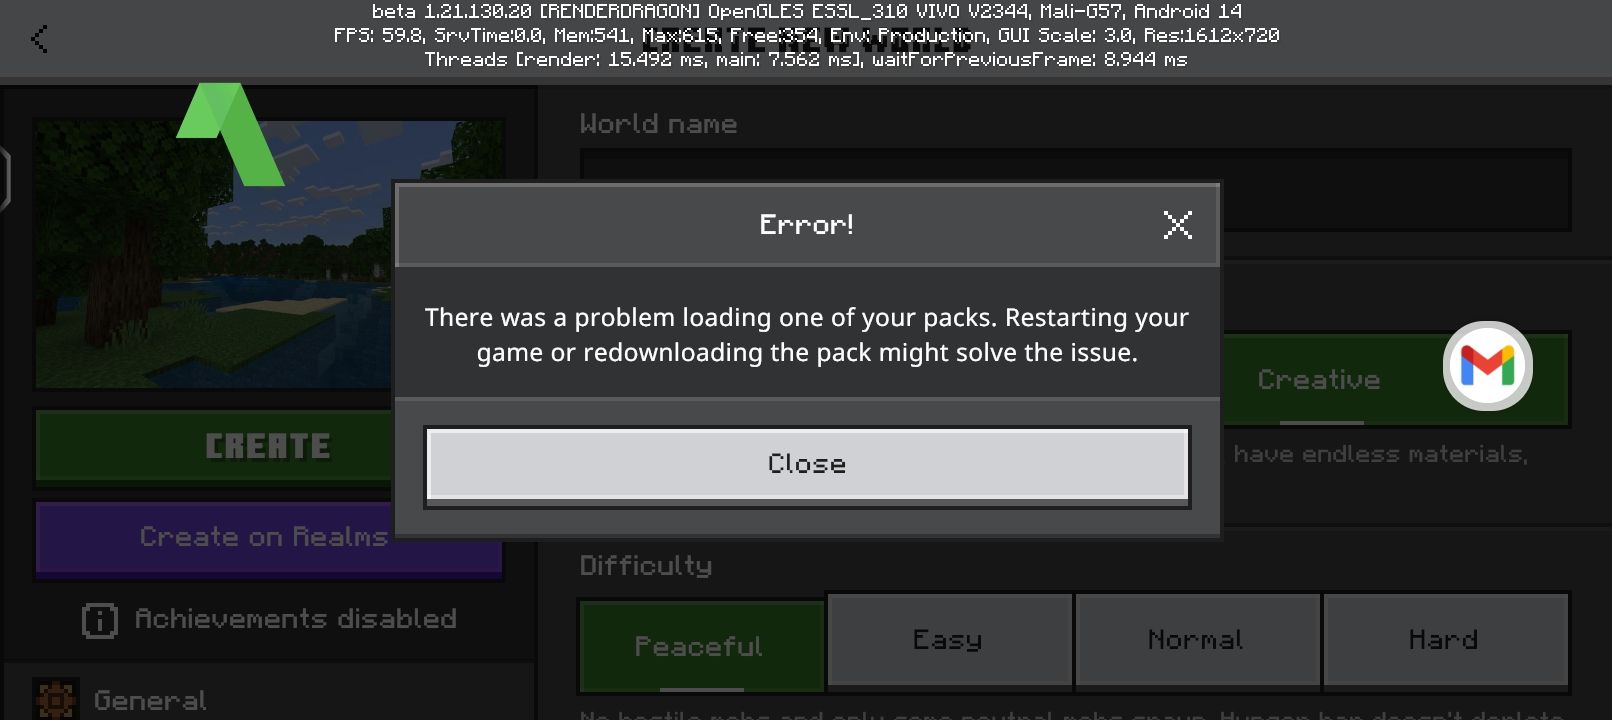The width and height of the screenshot is (1612, 720).
Task: Click the world preview thumbnail image
Action: tap(213, 254)
